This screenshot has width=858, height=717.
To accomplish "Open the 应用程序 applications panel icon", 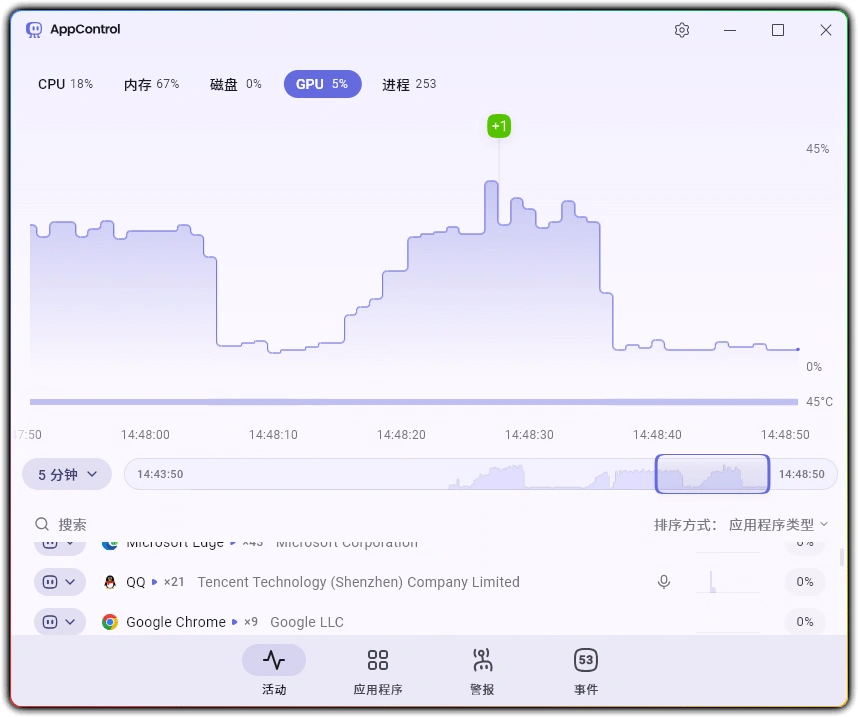I will [x=378, y=660].
